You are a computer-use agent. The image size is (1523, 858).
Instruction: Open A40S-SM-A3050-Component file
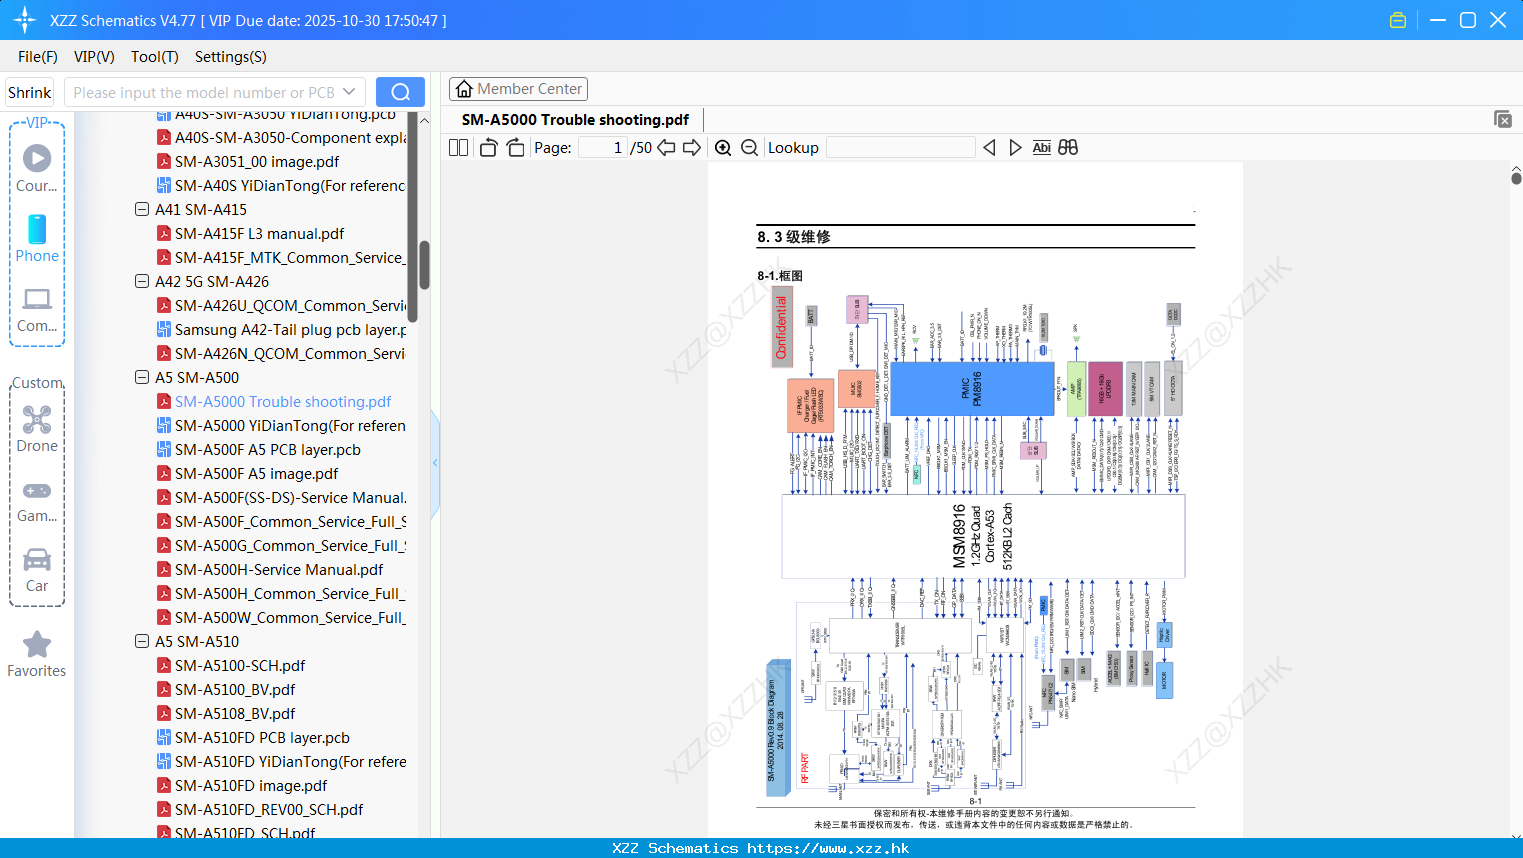click(x=281, y=138)
